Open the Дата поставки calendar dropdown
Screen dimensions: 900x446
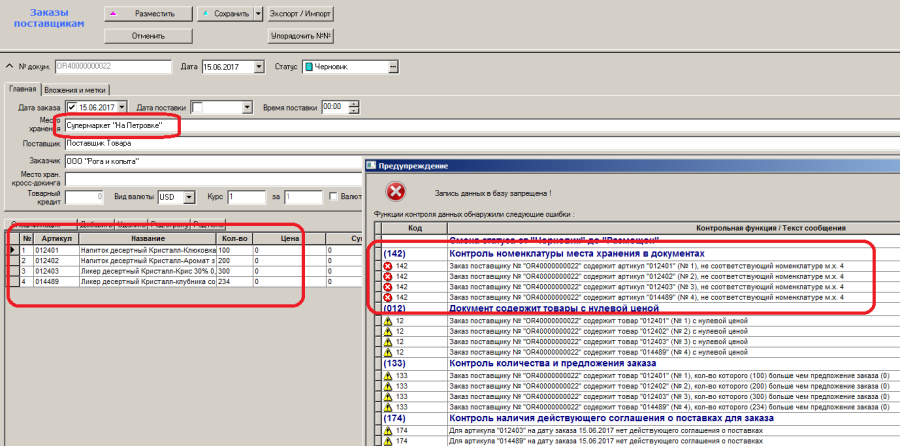coord(247,107)
